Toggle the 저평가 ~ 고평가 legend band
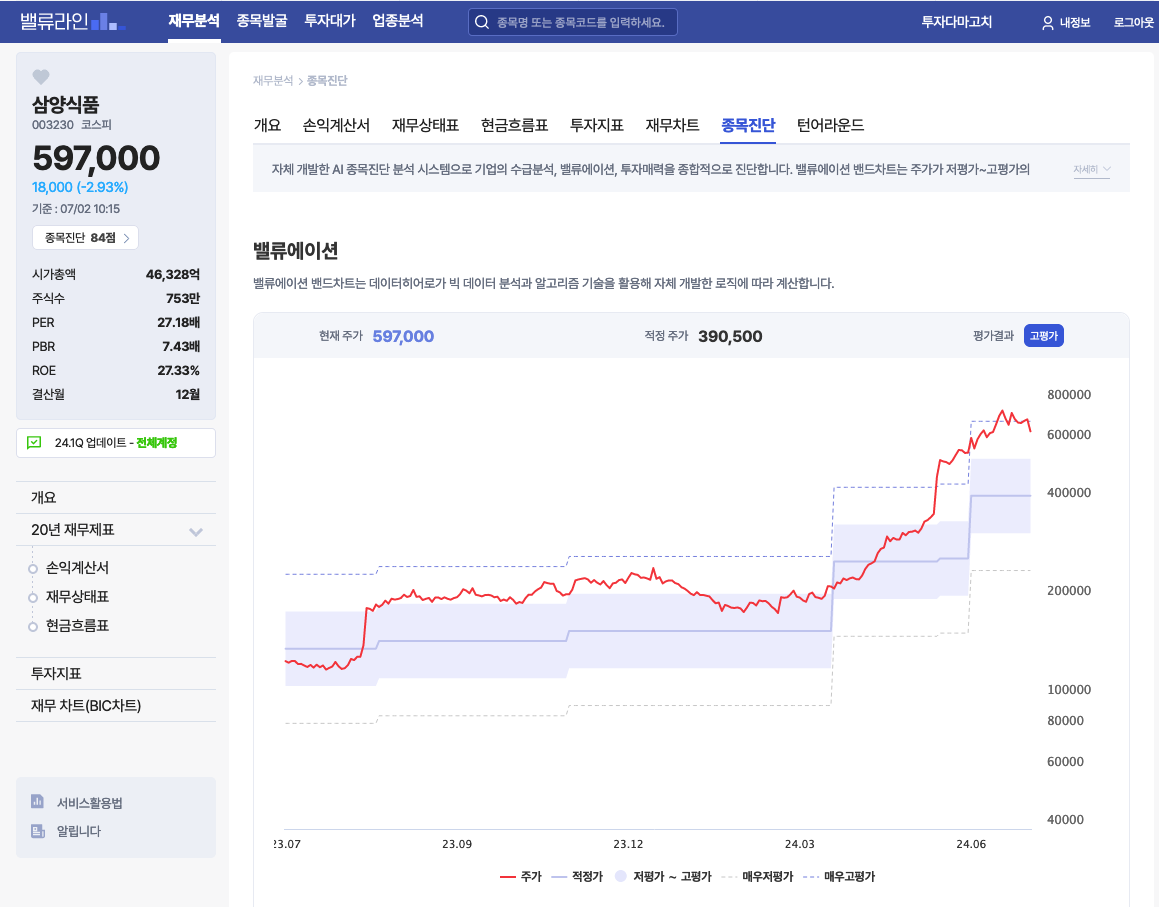Viewport: 1159px width, 907px height. 663,877
